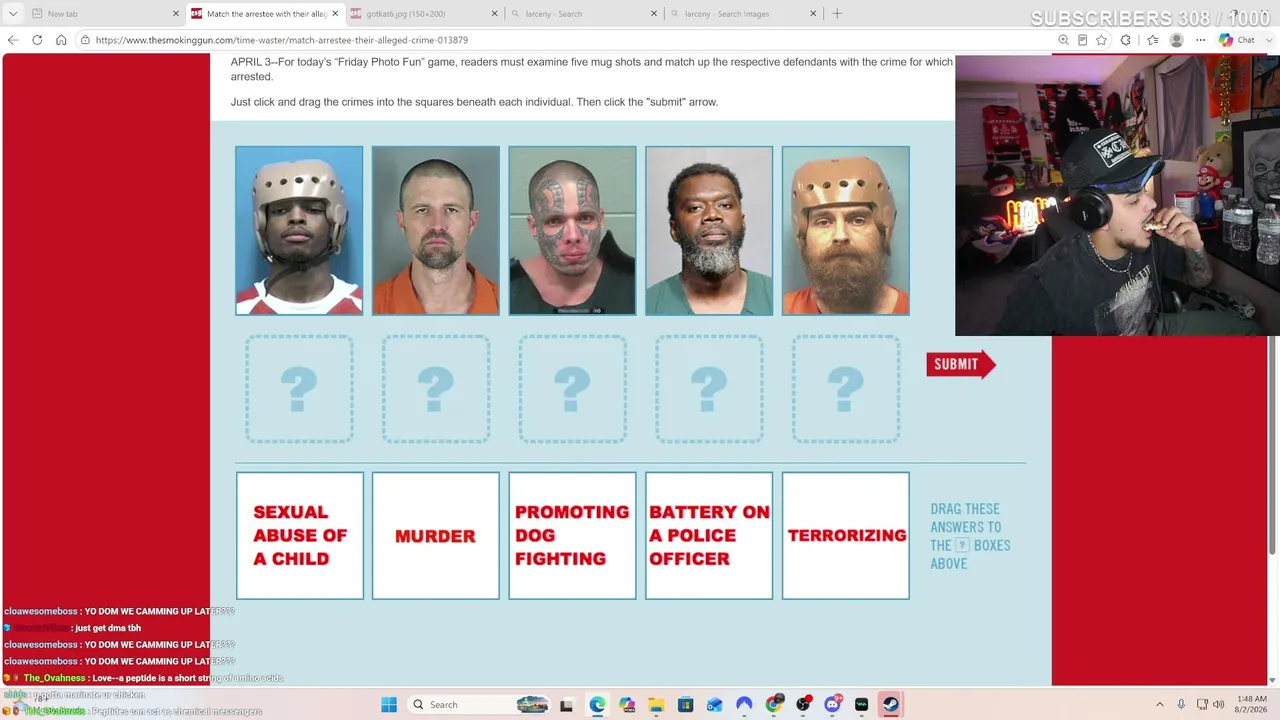Image resolution: width=1280 pixels, height=720 pixels.
Task: Open Discord from the taskbar
Action: pyautogui.click(x=832, y=705)
